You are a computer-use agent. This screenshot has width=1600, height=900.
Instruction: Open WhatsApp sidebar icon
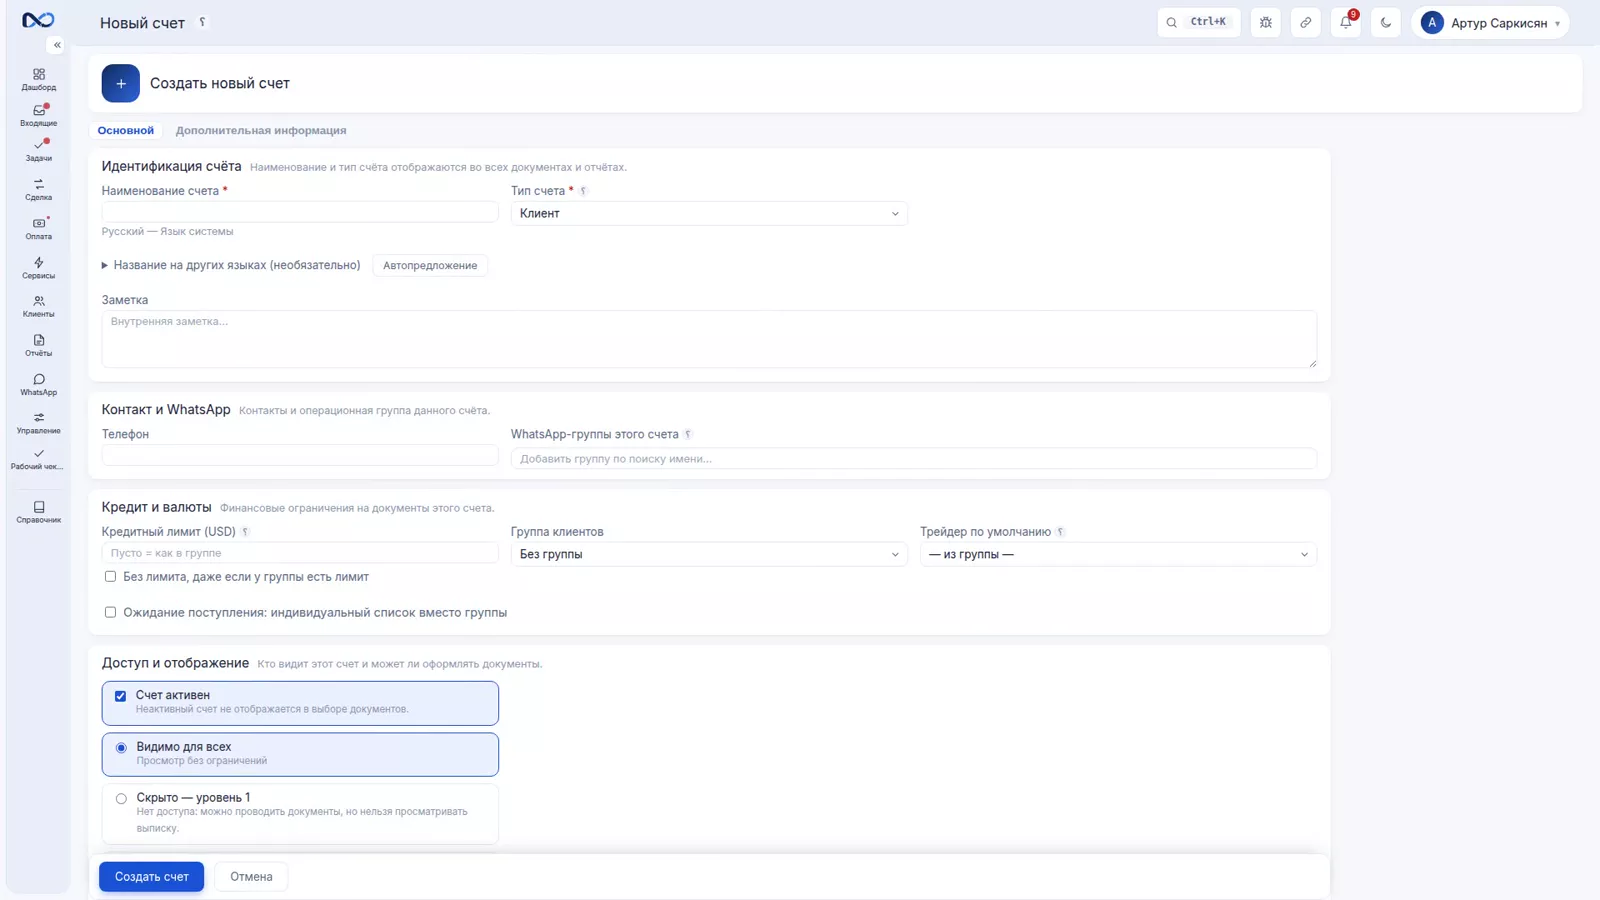38,384
